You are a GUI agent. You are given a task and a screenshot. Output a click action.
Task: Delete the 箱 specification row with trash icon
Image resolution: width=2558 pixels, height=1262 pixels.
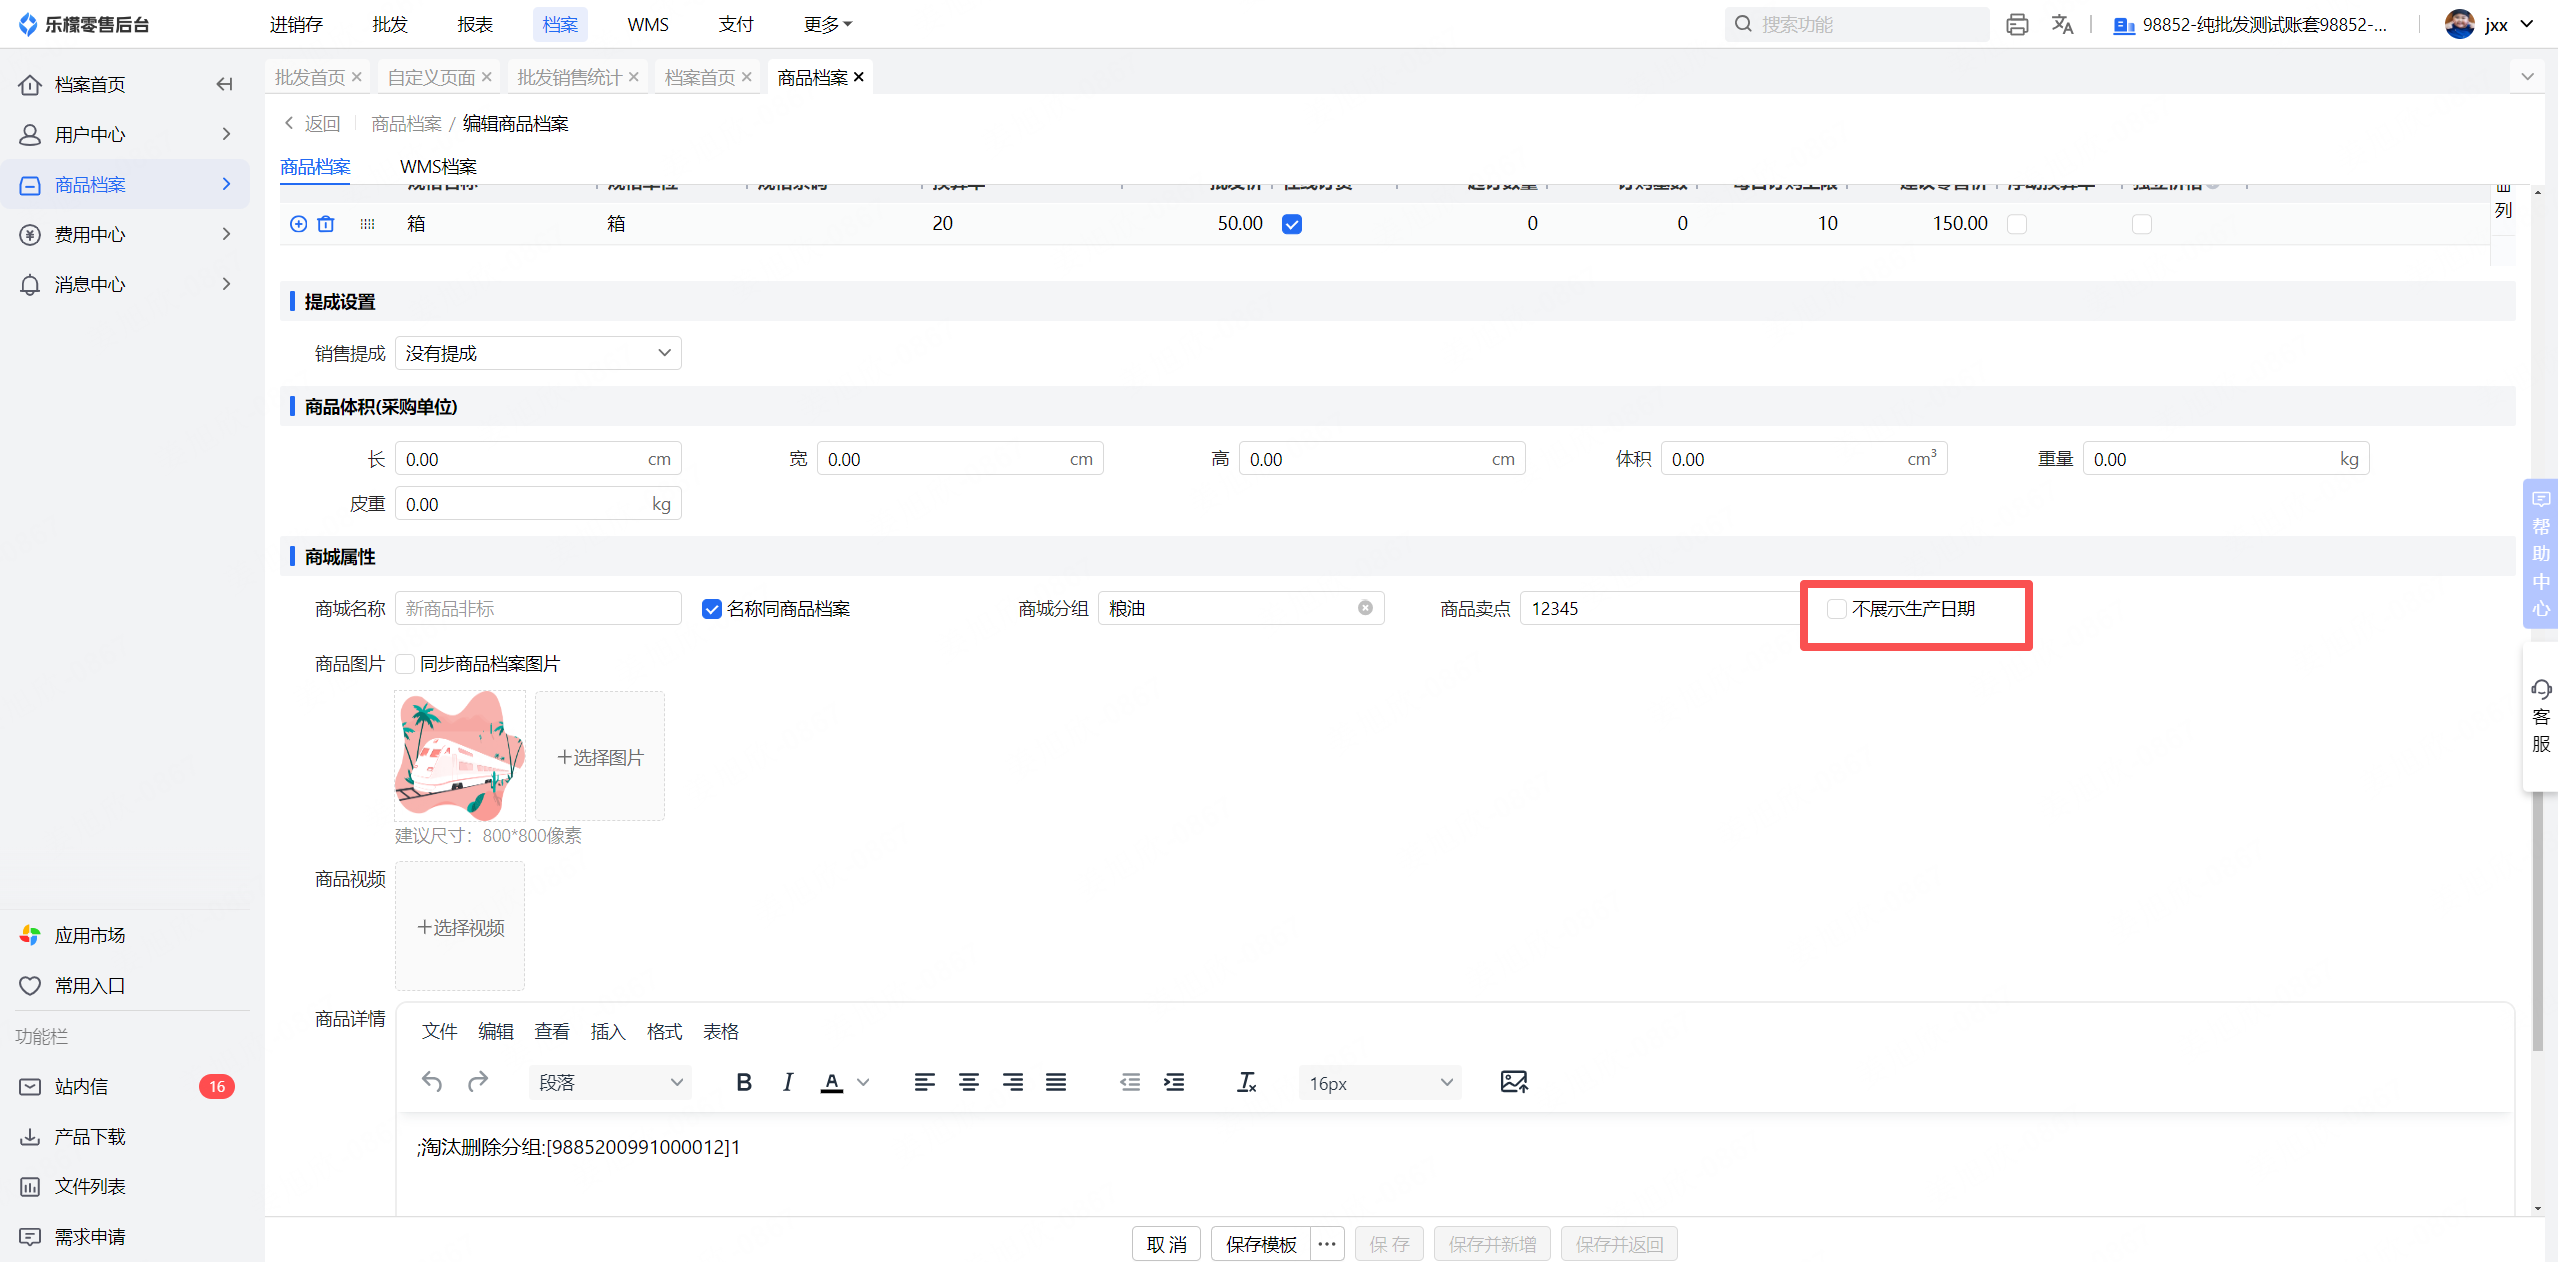(x=326, y=224)
